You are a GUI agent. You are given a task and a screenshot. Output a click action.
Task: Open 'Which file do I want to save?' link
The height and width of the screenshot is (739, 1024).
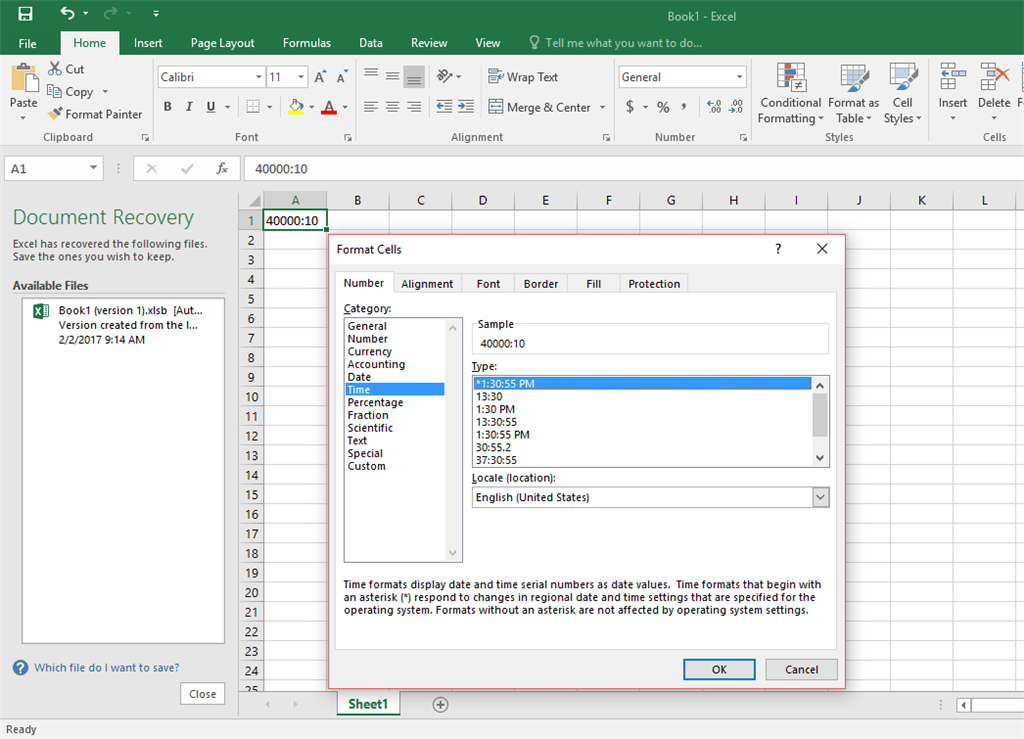click(106, 667)
